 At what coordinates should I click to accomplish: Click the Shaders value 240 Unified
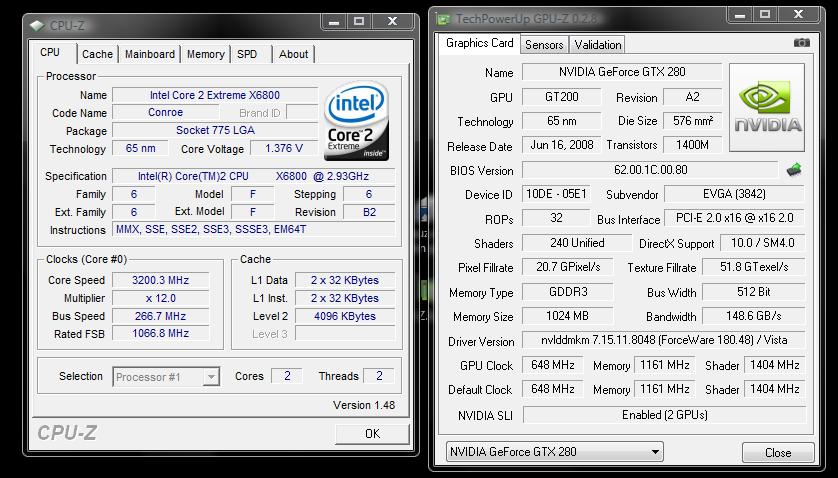pyautogui.click(x=577, y=243)
